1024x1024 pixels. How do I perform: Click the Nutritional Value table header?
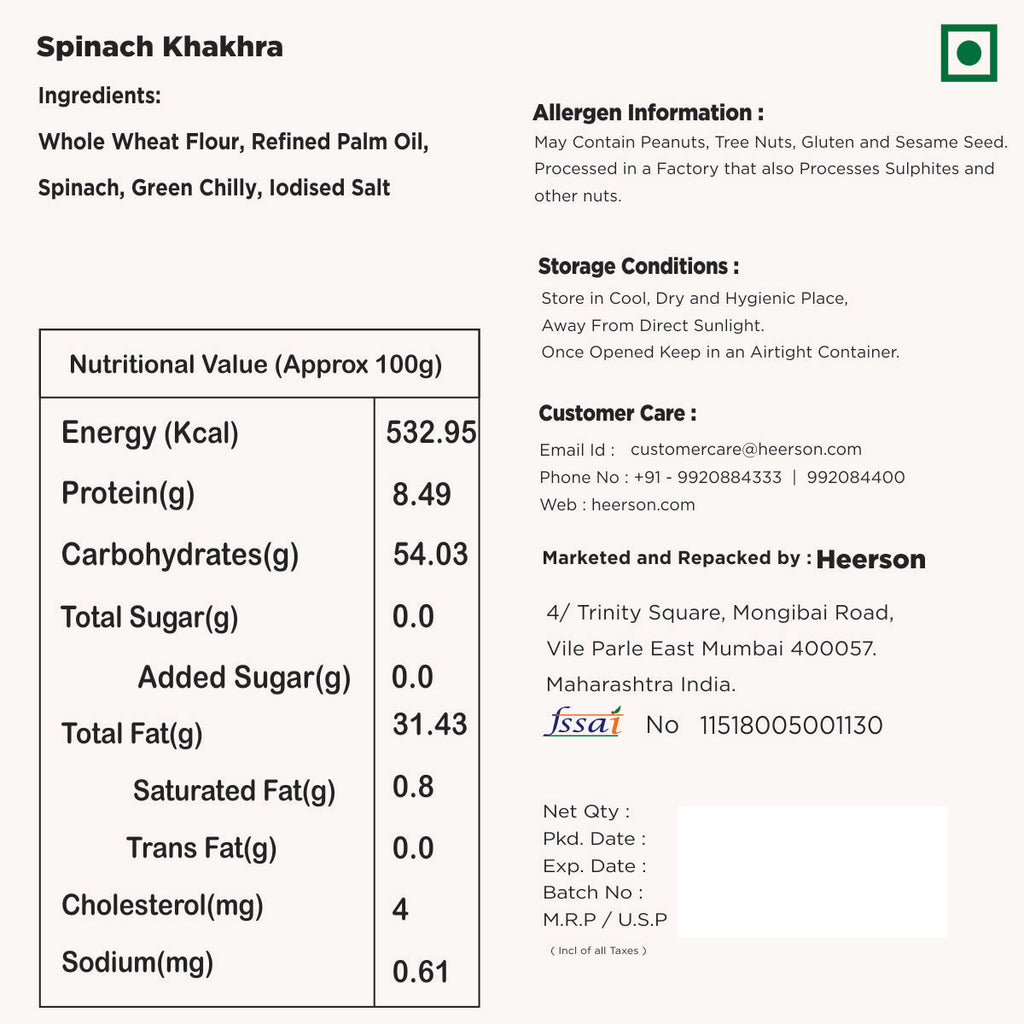pyautogui.click(x=256, y=364)
